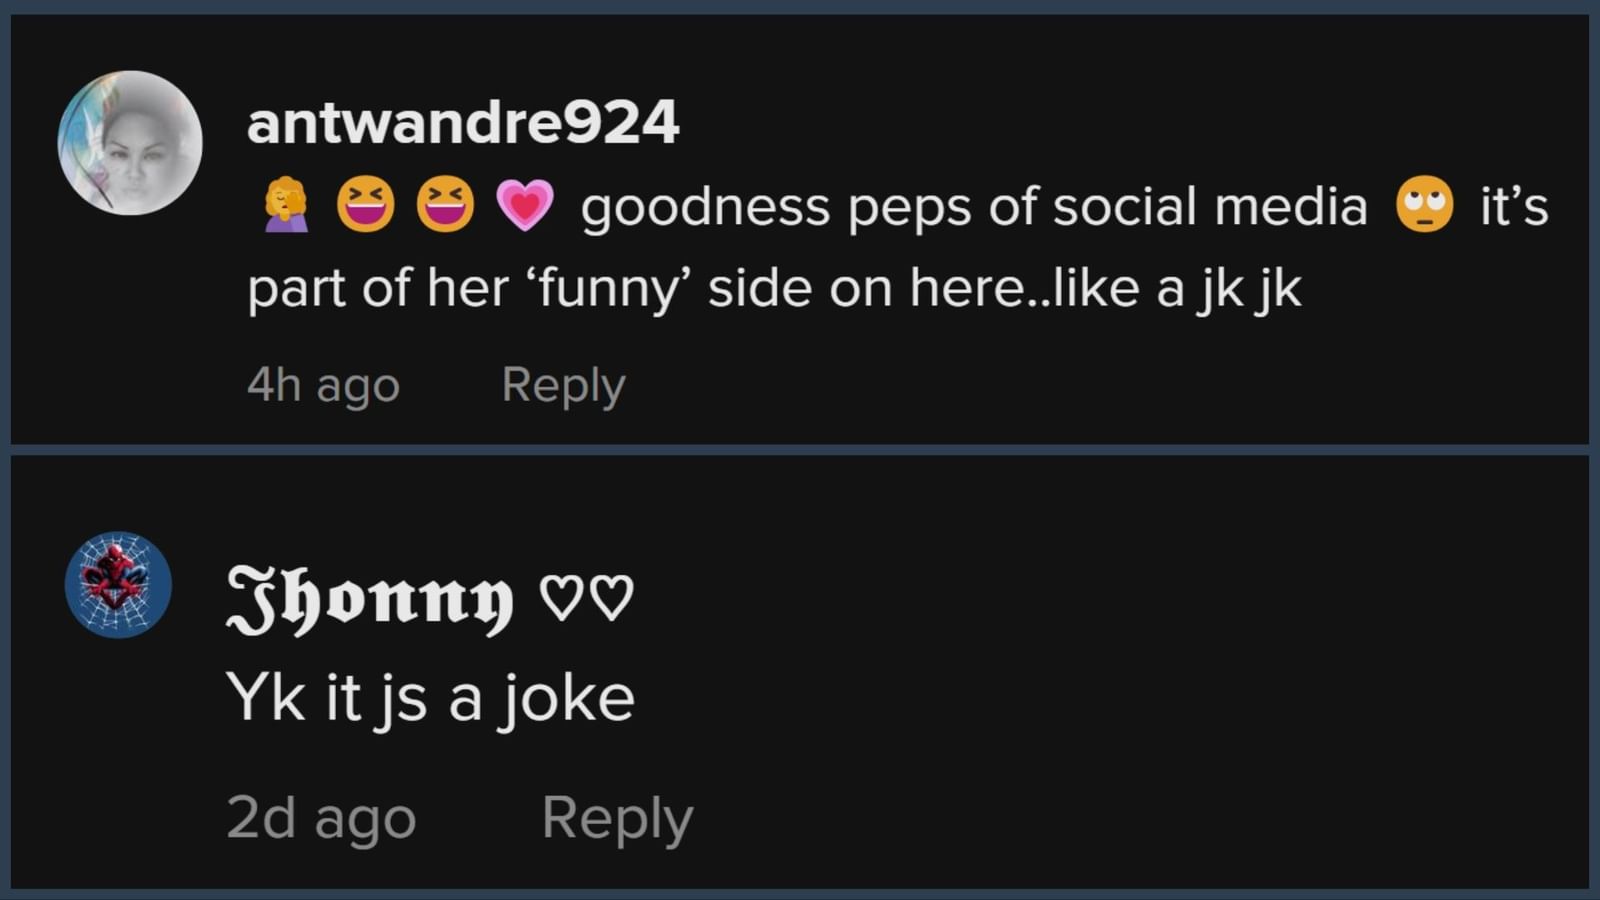
Task: Open the Spider-Man profile avatar
Action: coord(118,585)
